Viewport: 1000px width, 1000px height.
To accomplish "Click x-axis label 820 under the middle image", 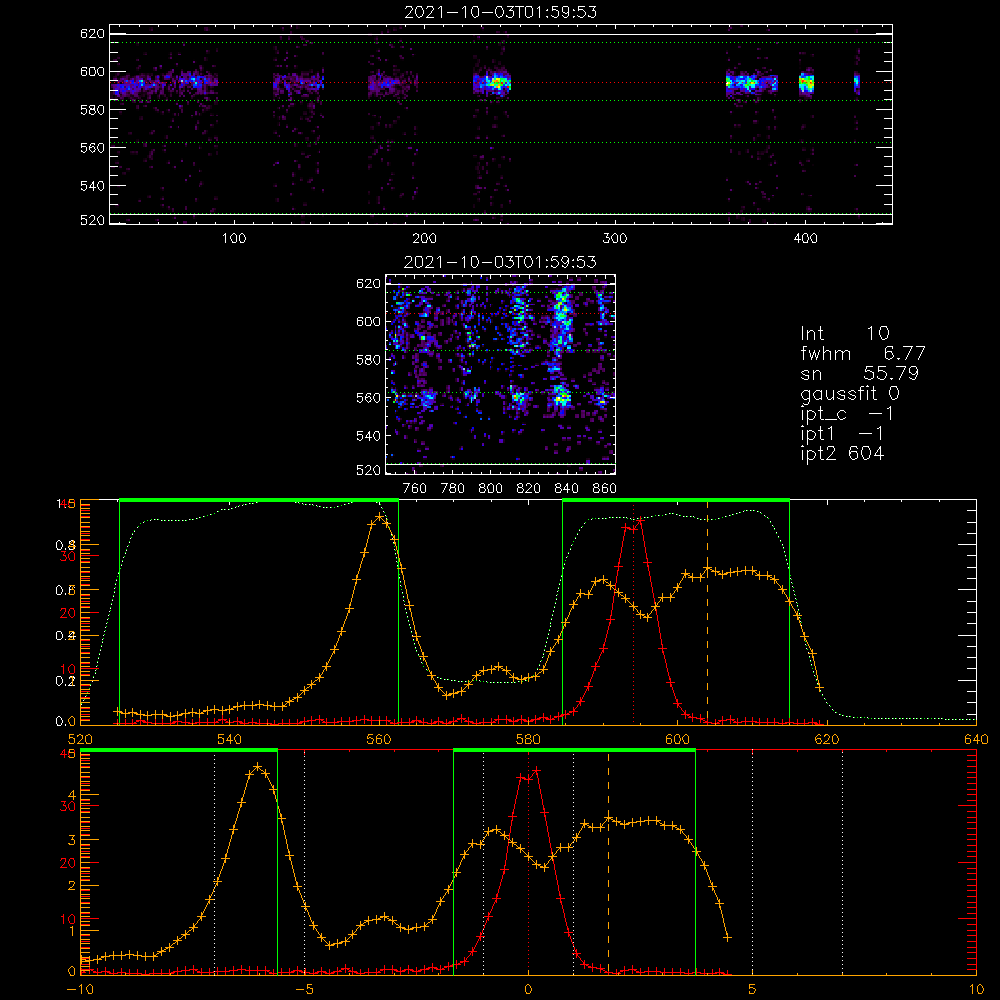I will coord(529,489).
